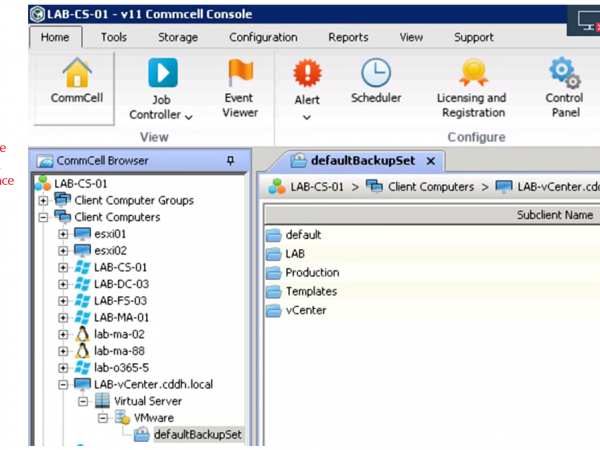Click the folder icon for LAB subclient

coord(274,254)
